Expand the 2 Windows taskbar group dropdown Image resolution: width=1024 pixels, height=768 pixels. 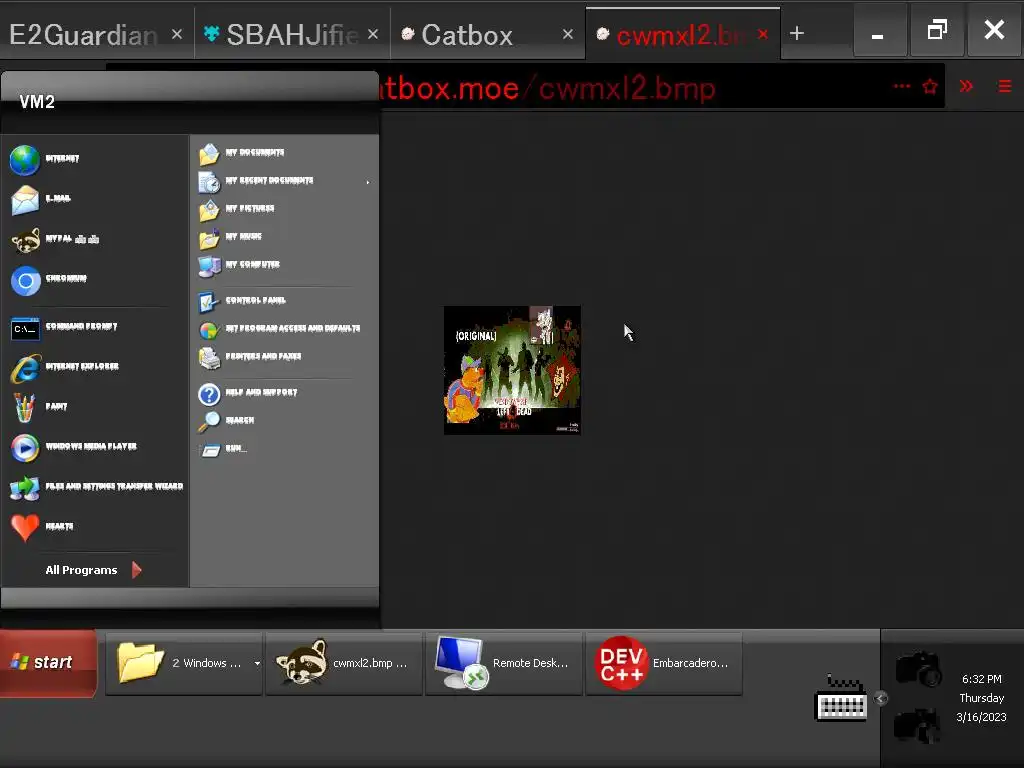click(257, 664)
